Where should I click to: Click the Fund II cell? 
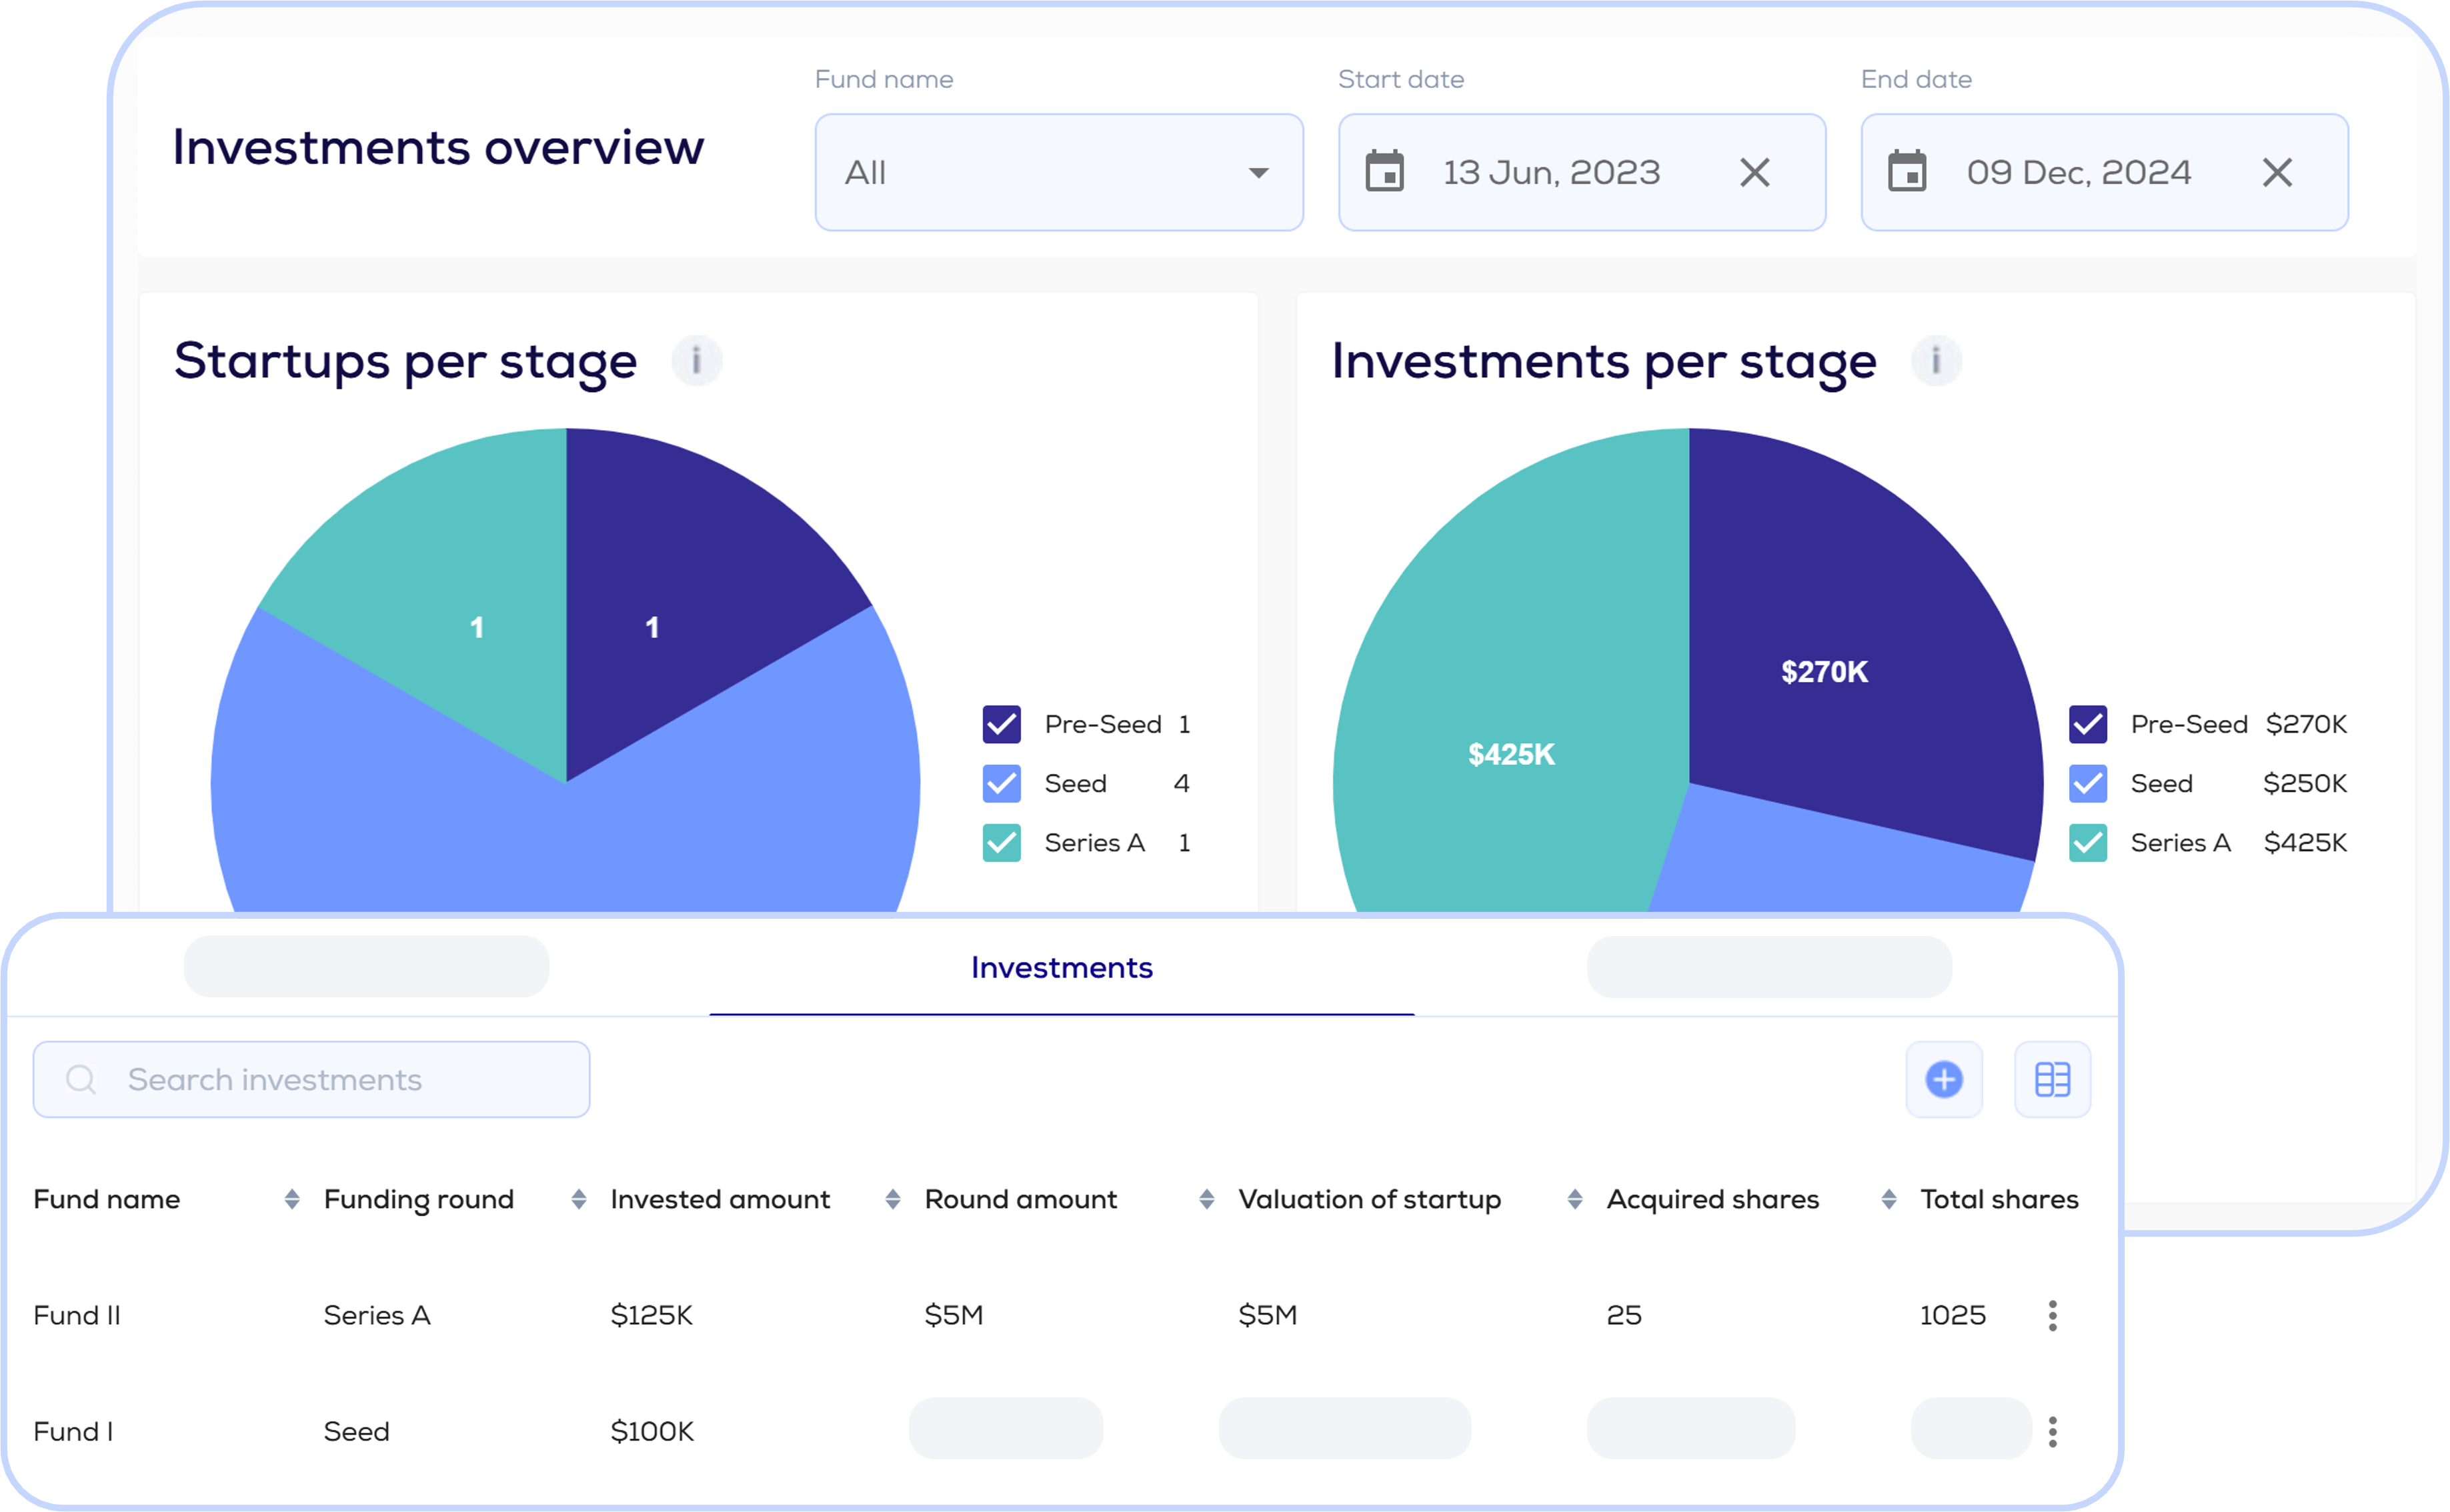pyautogui.click(x=77, y=1315)
